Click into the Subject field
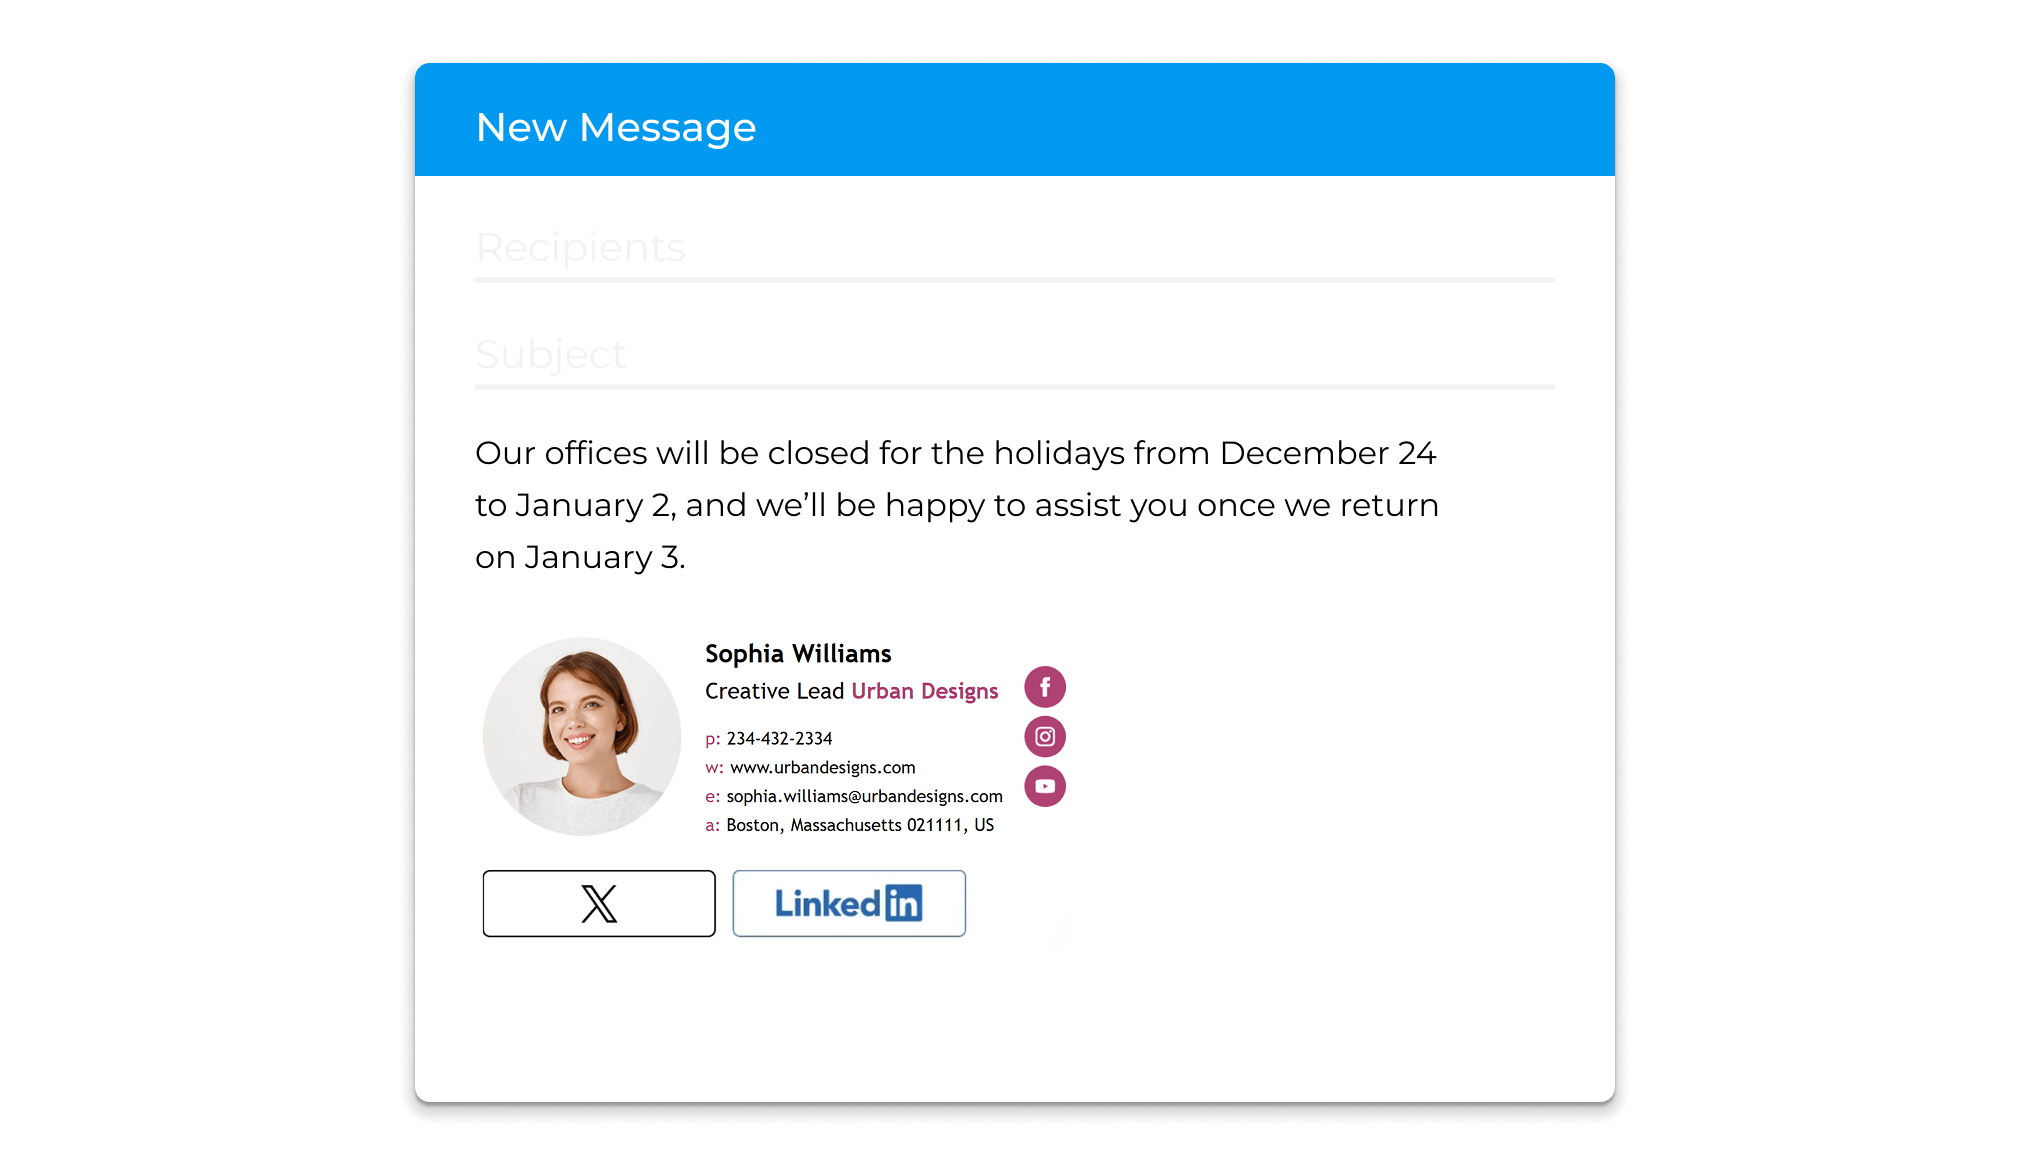 point(1014,355)
